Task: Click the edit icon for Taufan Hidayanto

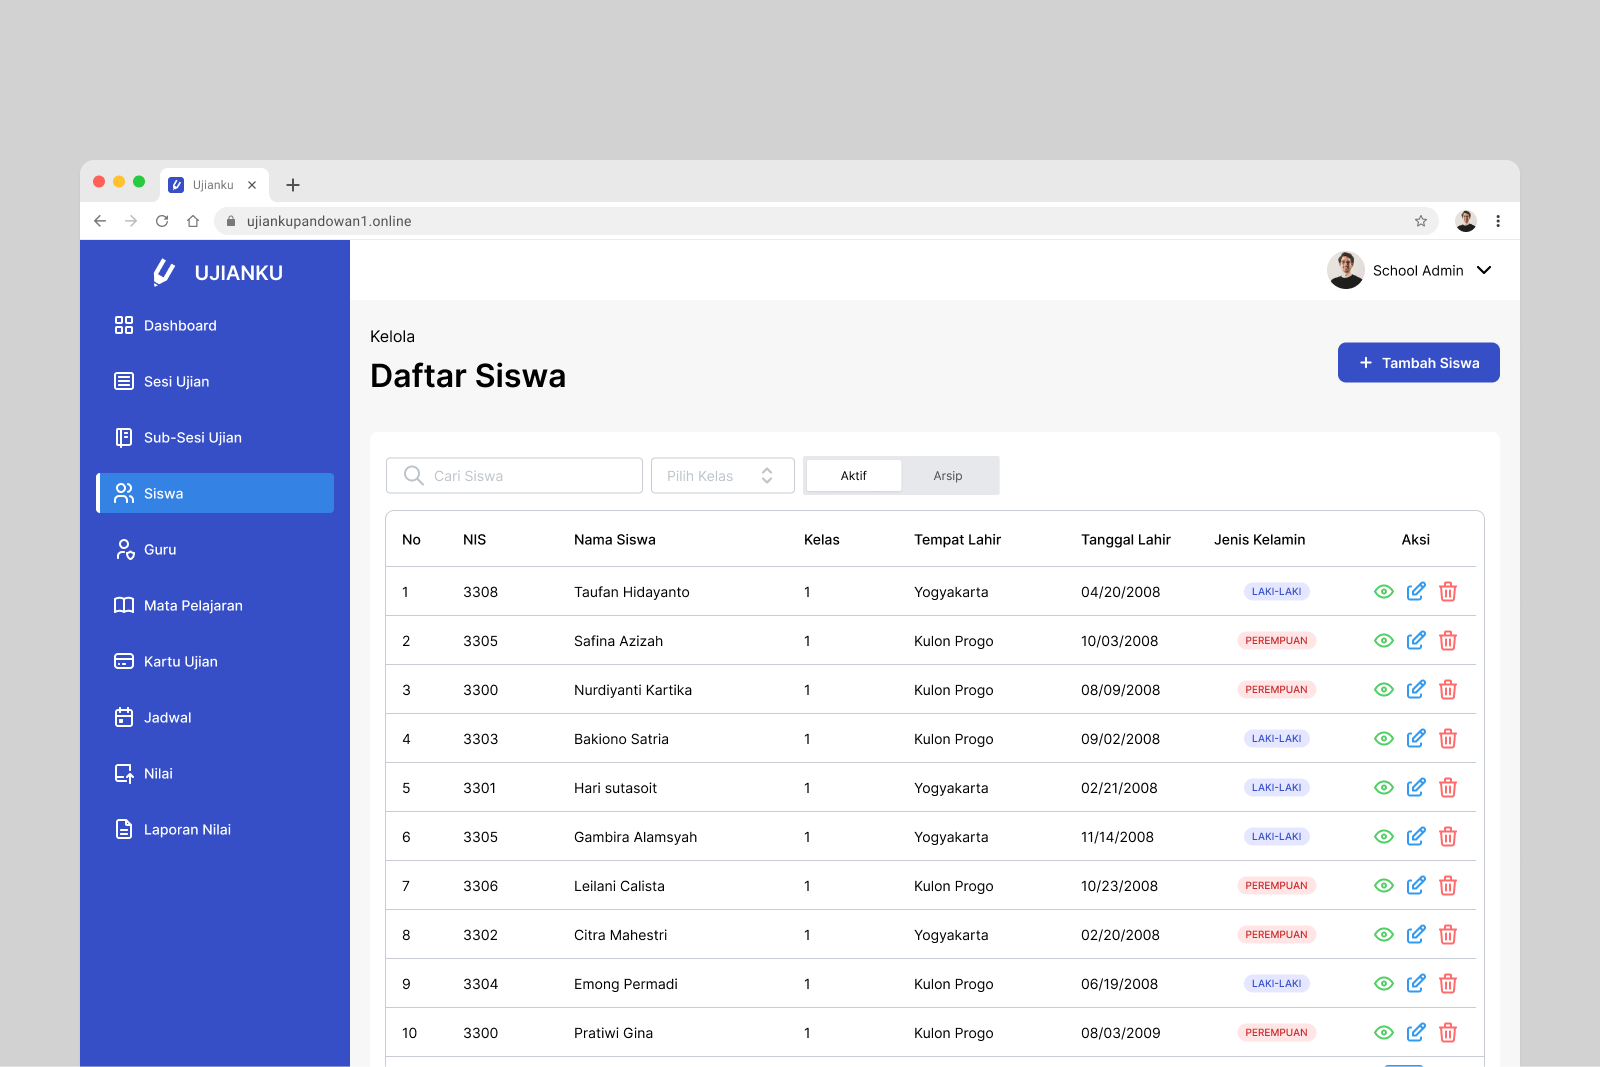Action: [1415, 592]
